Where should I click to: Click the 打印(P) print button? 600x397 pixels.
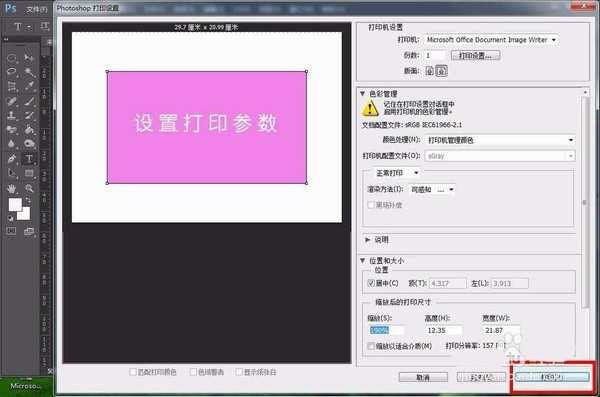pos(552,377)
